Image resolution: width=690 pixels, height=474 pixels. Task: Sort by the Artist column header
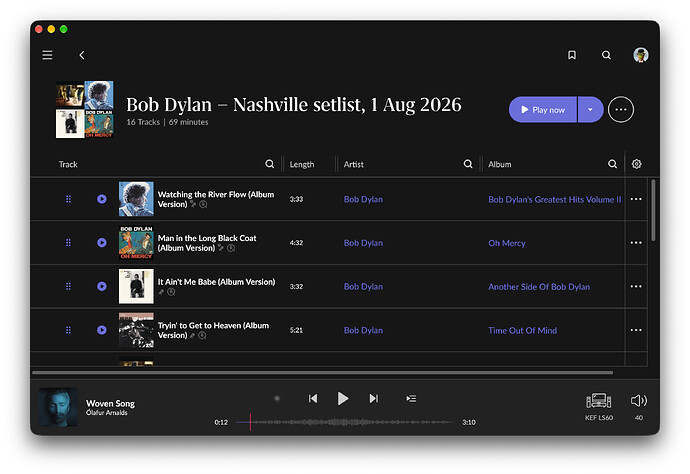pyautogui.click(x=353, y=164)
